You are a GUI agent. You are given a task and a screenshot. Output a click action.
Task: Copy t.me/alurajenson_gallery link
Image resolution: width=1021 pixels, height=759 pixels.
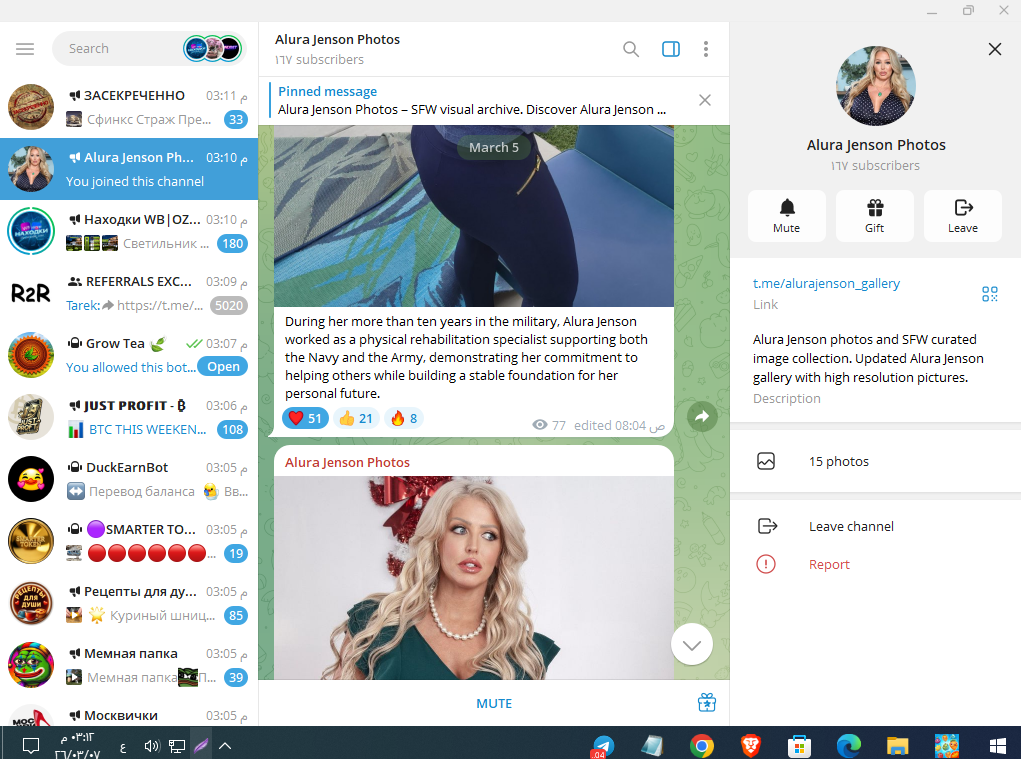pyautogui.click(x=826, y=284)
